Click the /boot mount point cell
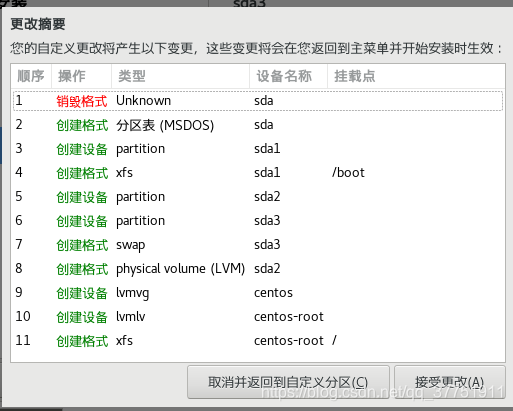513x411 pixels. pos(348,173)
